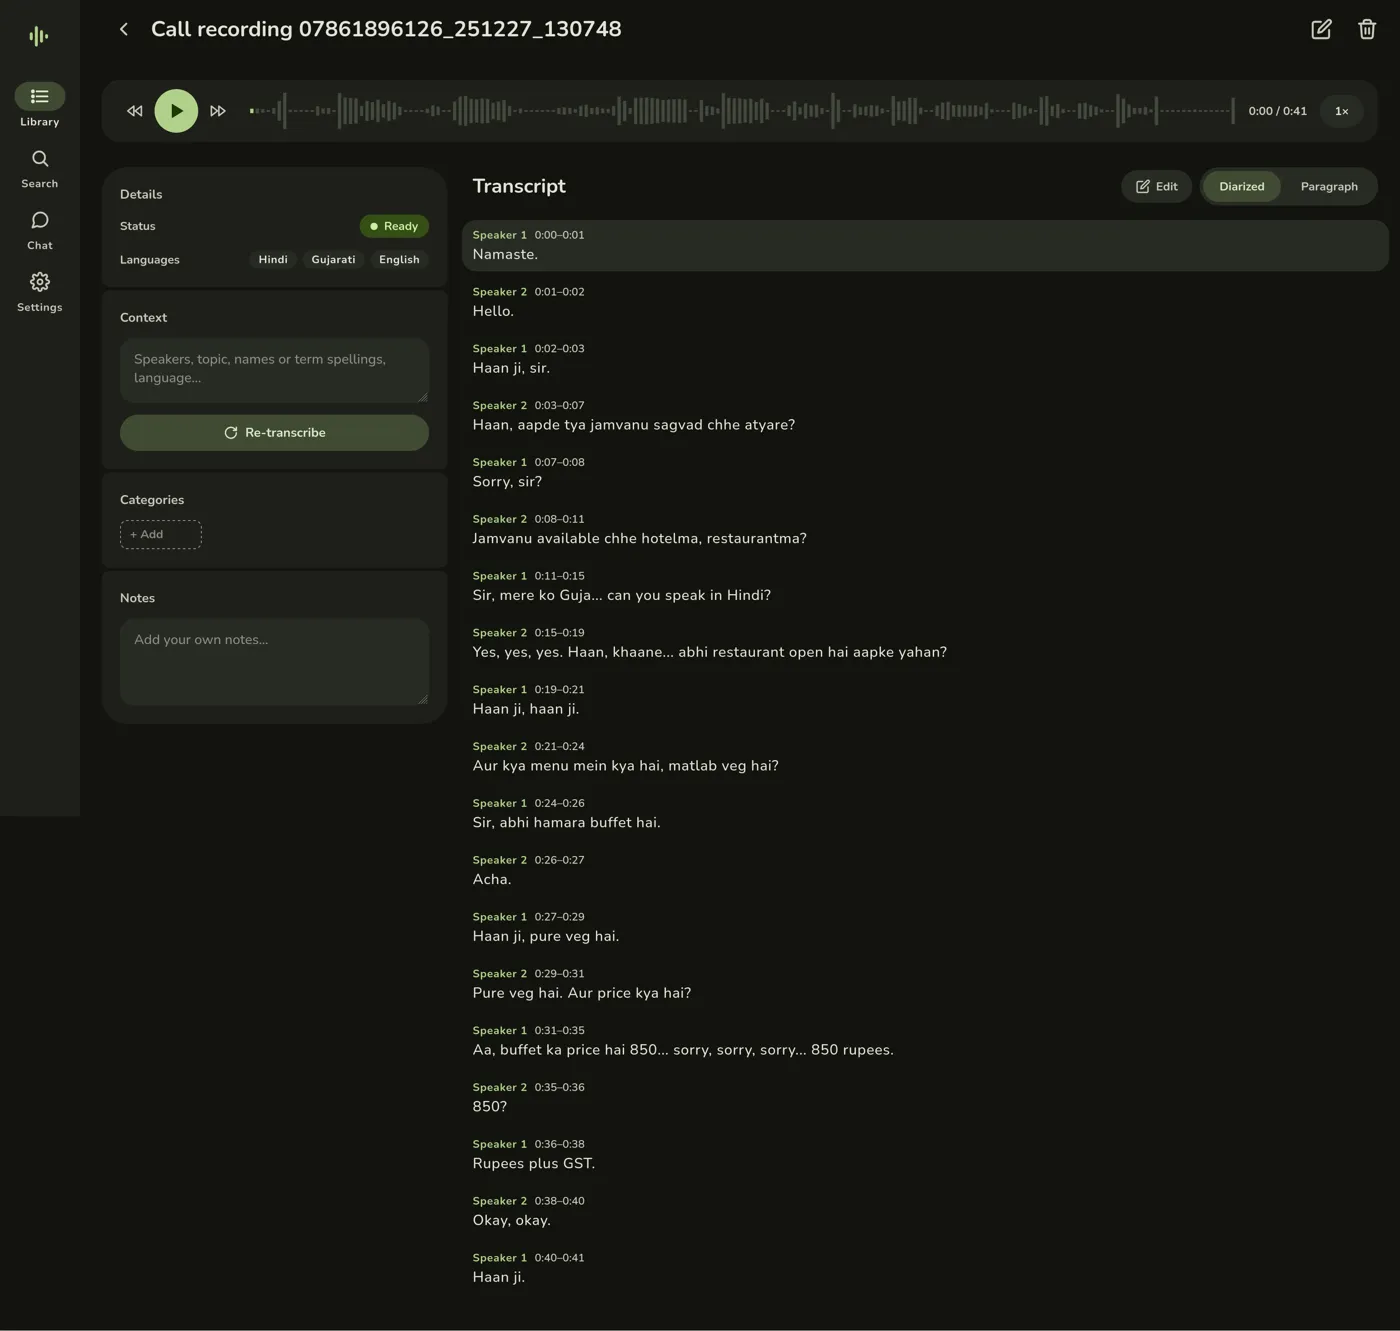Image resolution: width=1400 pixels, height=1331 pixels.
Task: Change playback speed with 1× button
Action: coord(1341,111)
